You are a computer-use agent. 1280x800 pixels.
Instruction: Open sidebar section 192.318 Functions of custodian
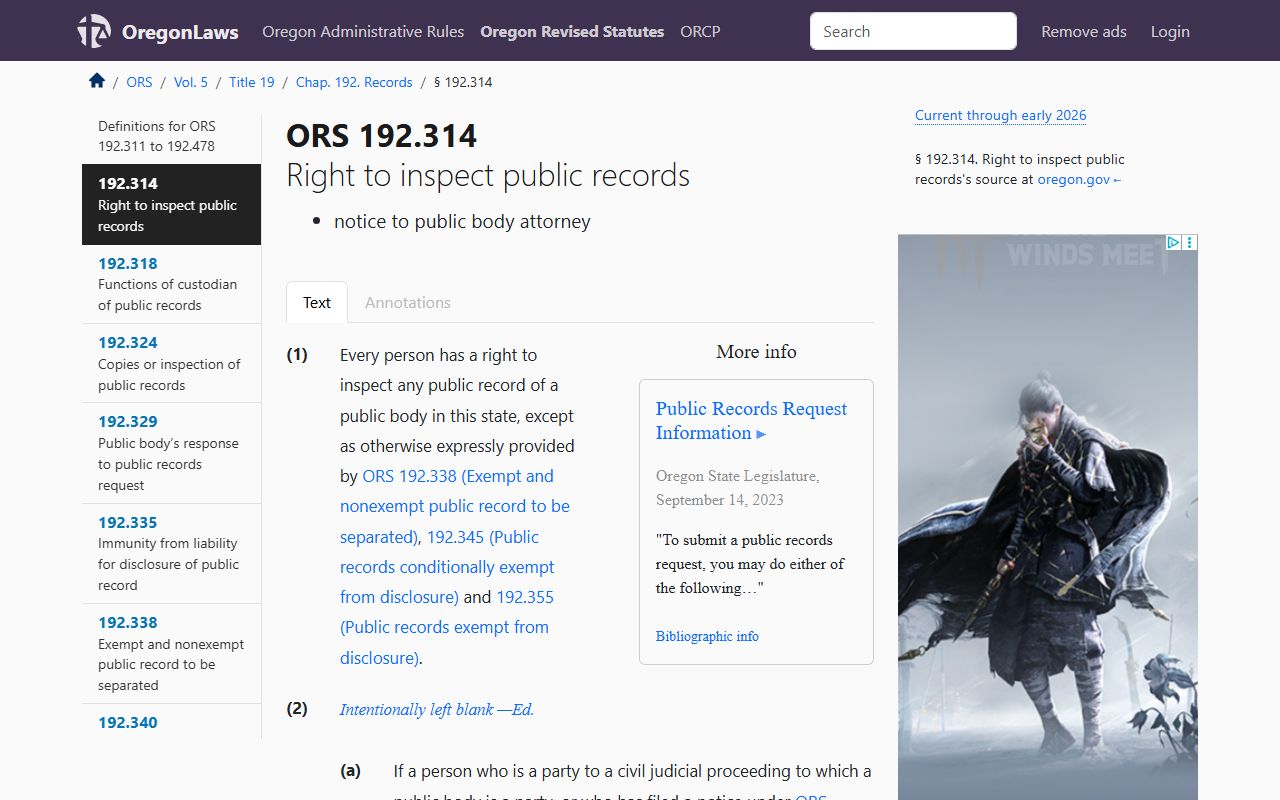(x=171, y=284)
